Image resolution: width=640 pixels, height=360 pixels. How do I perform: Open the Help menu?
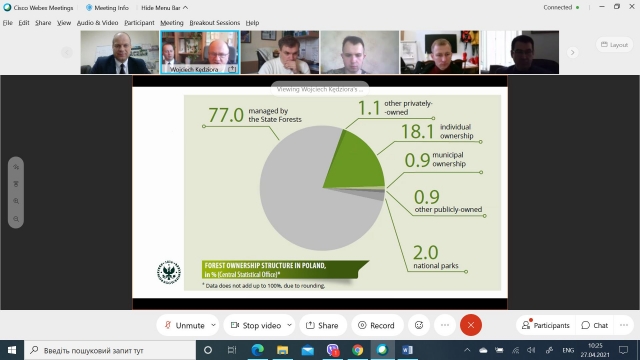tap(252, 23)
